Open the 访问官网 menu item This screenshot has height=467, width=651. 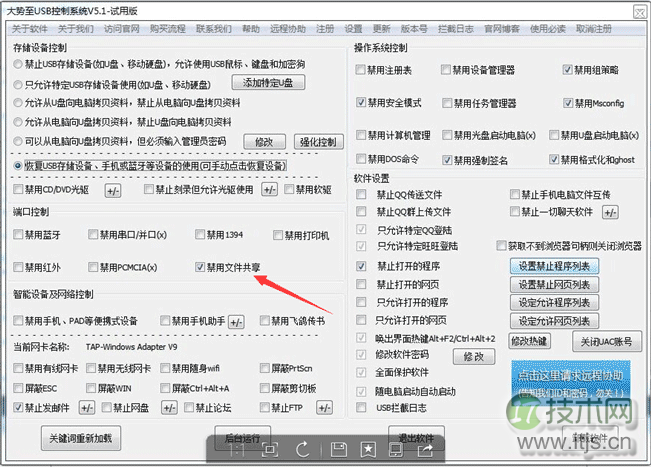point(121,29)
